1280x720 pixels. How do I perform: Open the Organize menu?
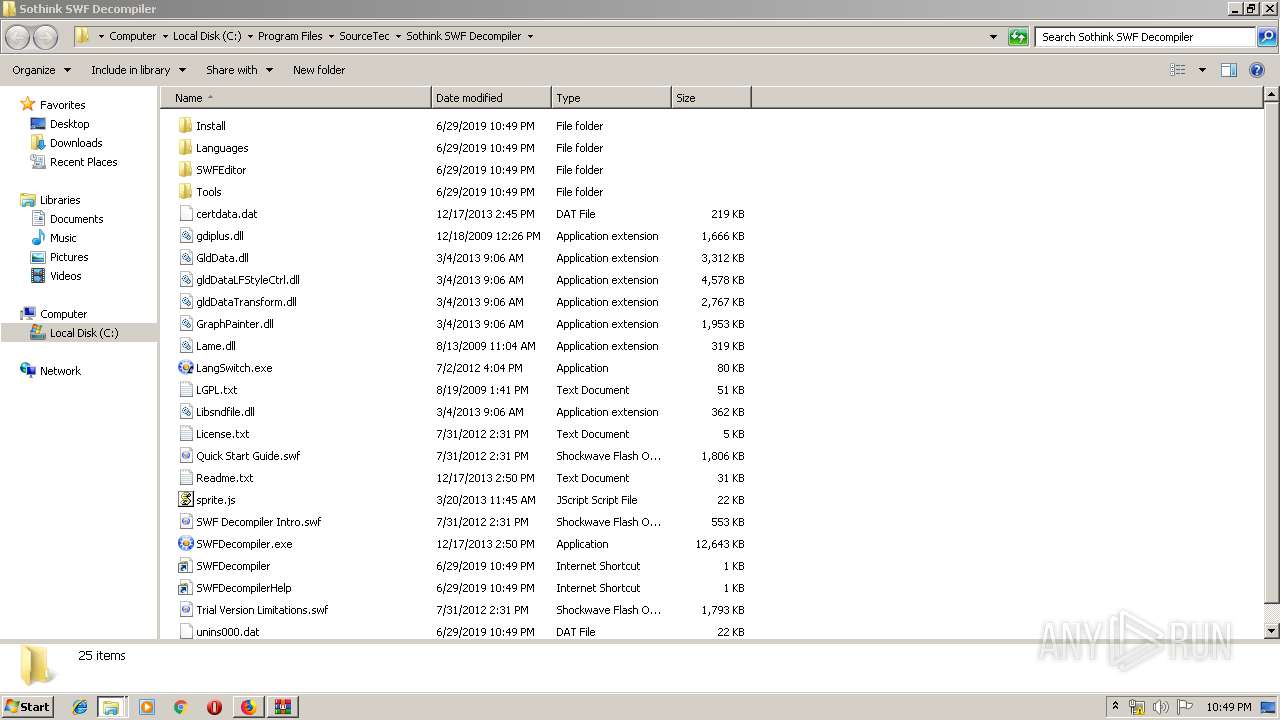[x=41, y=70]
